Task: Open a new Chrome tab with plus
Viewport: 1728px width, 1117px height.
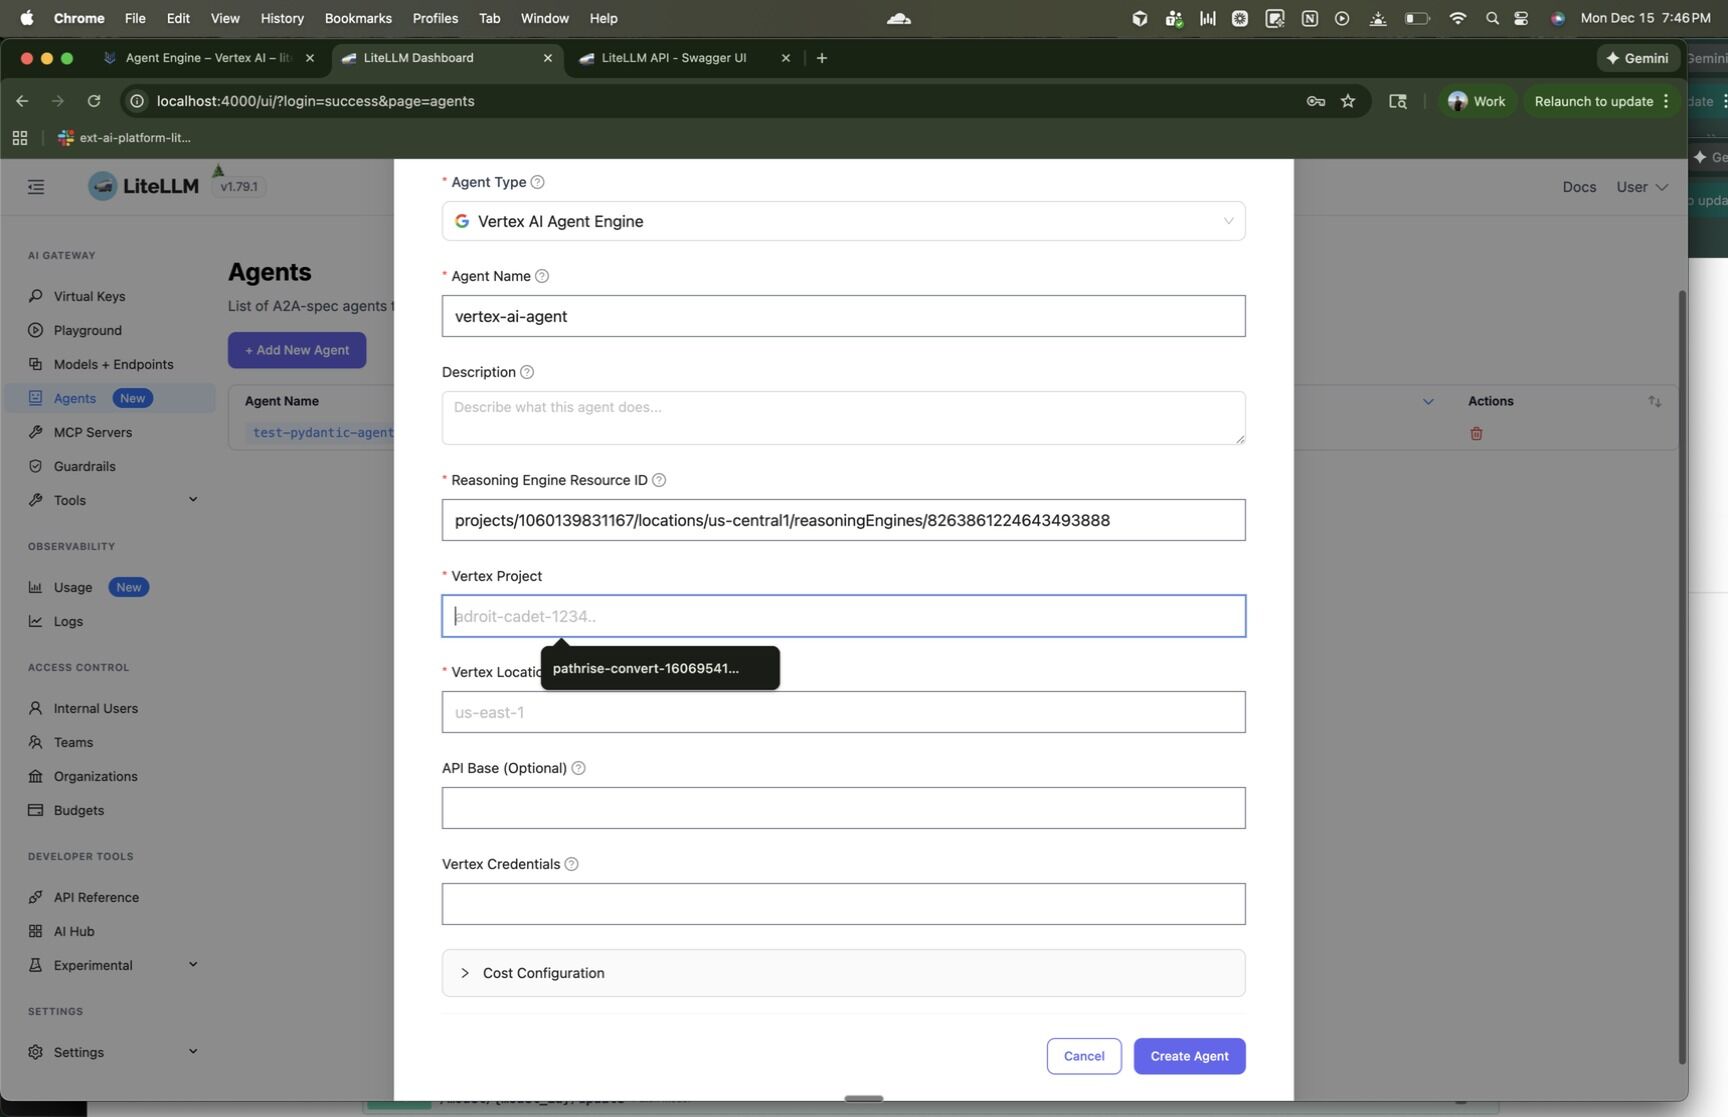Action: click(x=822, y=58)
